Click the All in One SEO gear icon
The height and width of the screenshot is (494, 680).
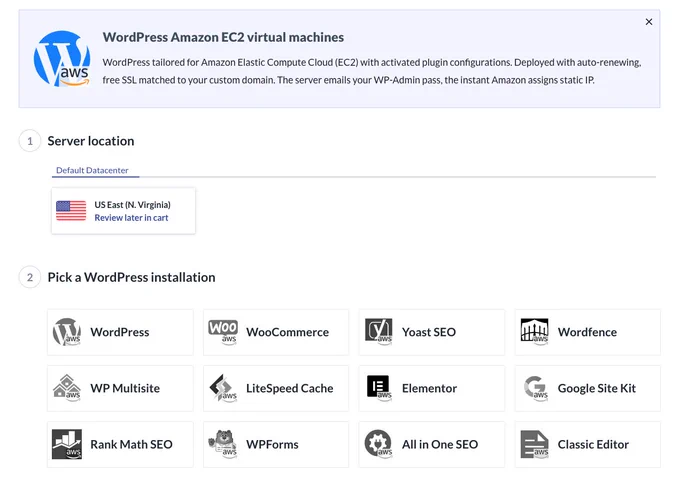(379, 444)
